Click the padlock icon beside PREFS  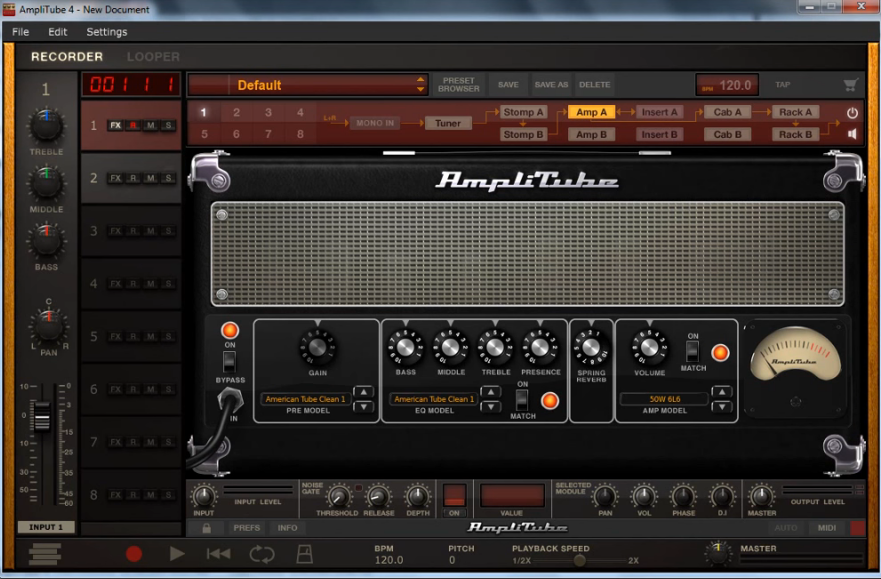[207, 528]
